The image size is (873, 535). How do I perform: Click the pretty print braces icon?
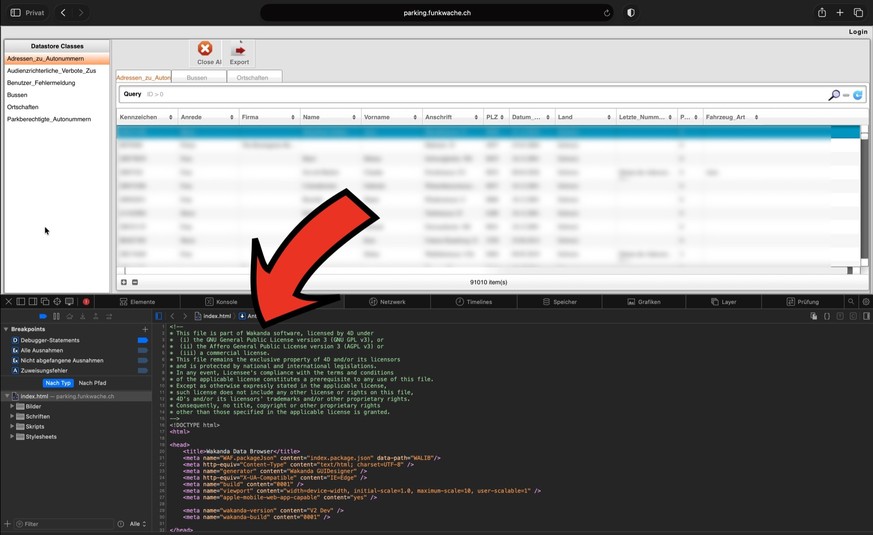(827, 316)
